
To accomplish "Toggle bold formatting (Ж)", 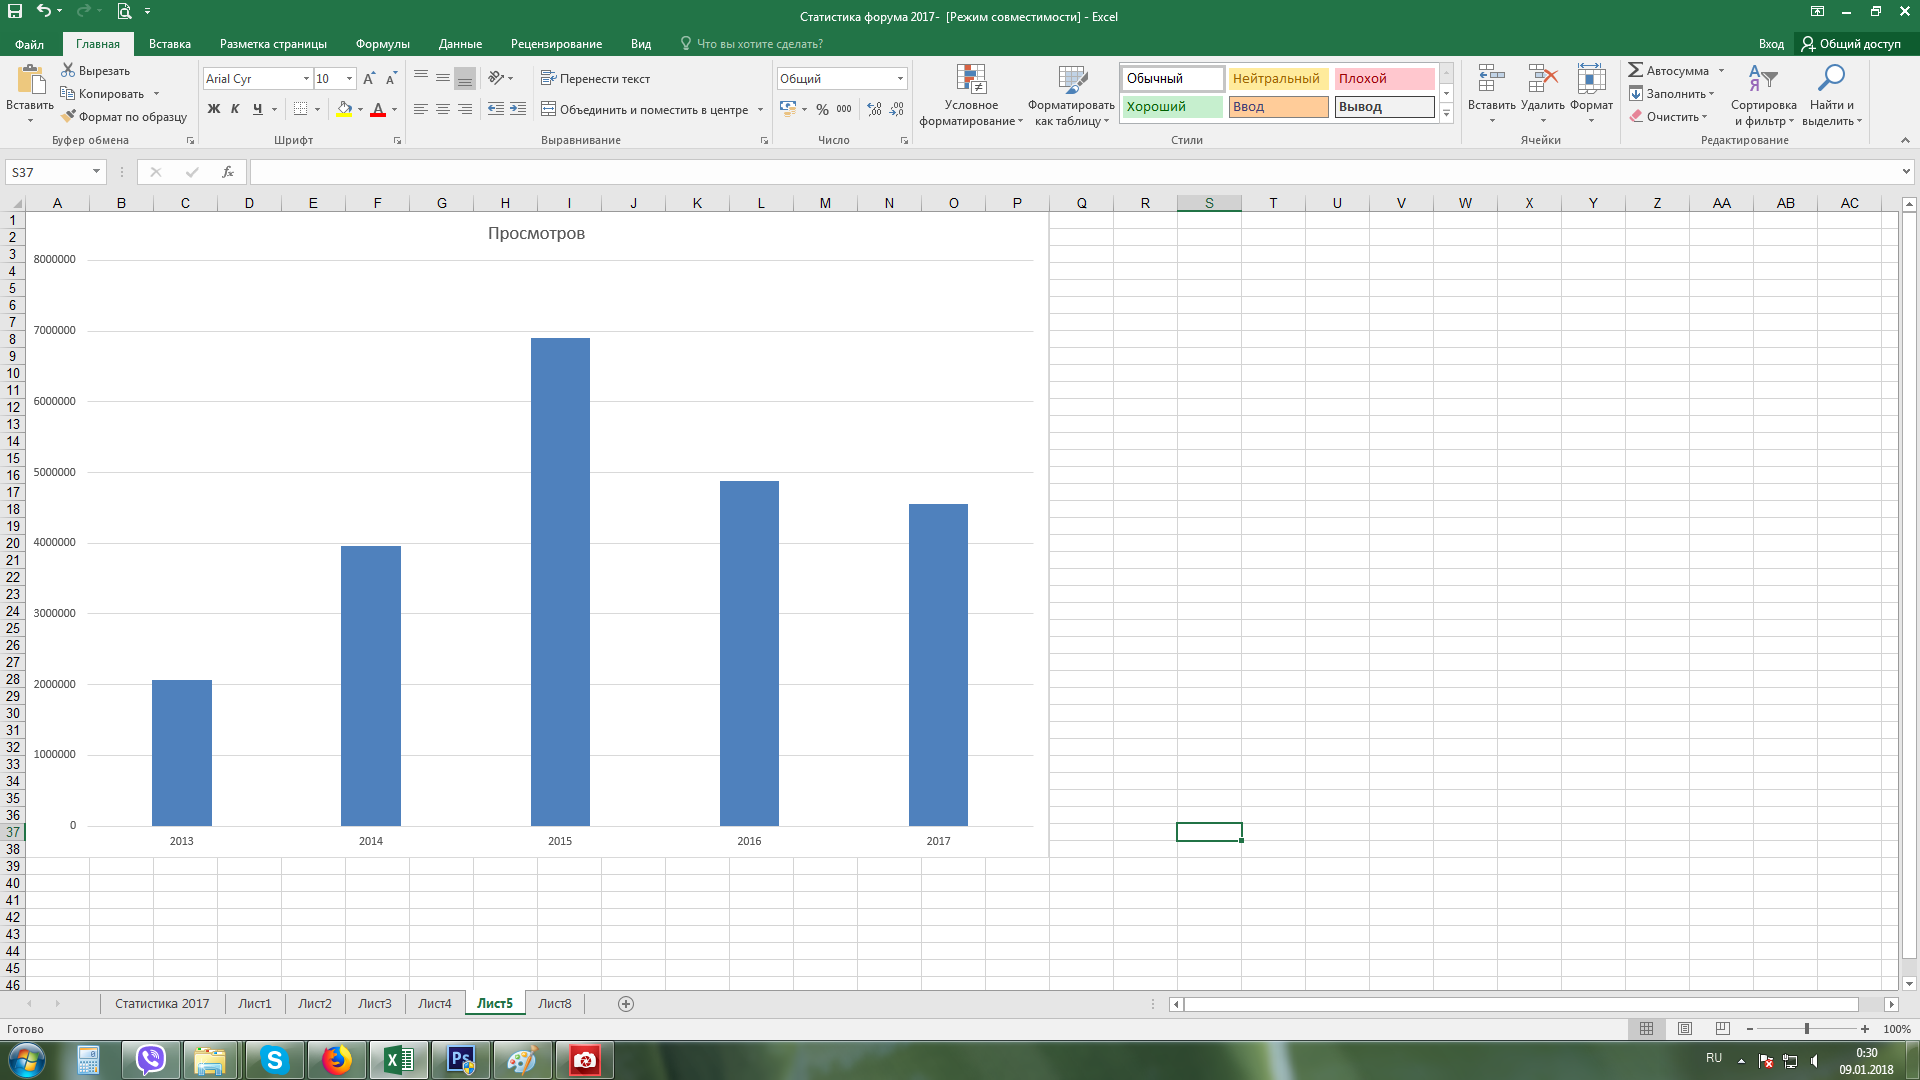I will click(x=213, y=109).
